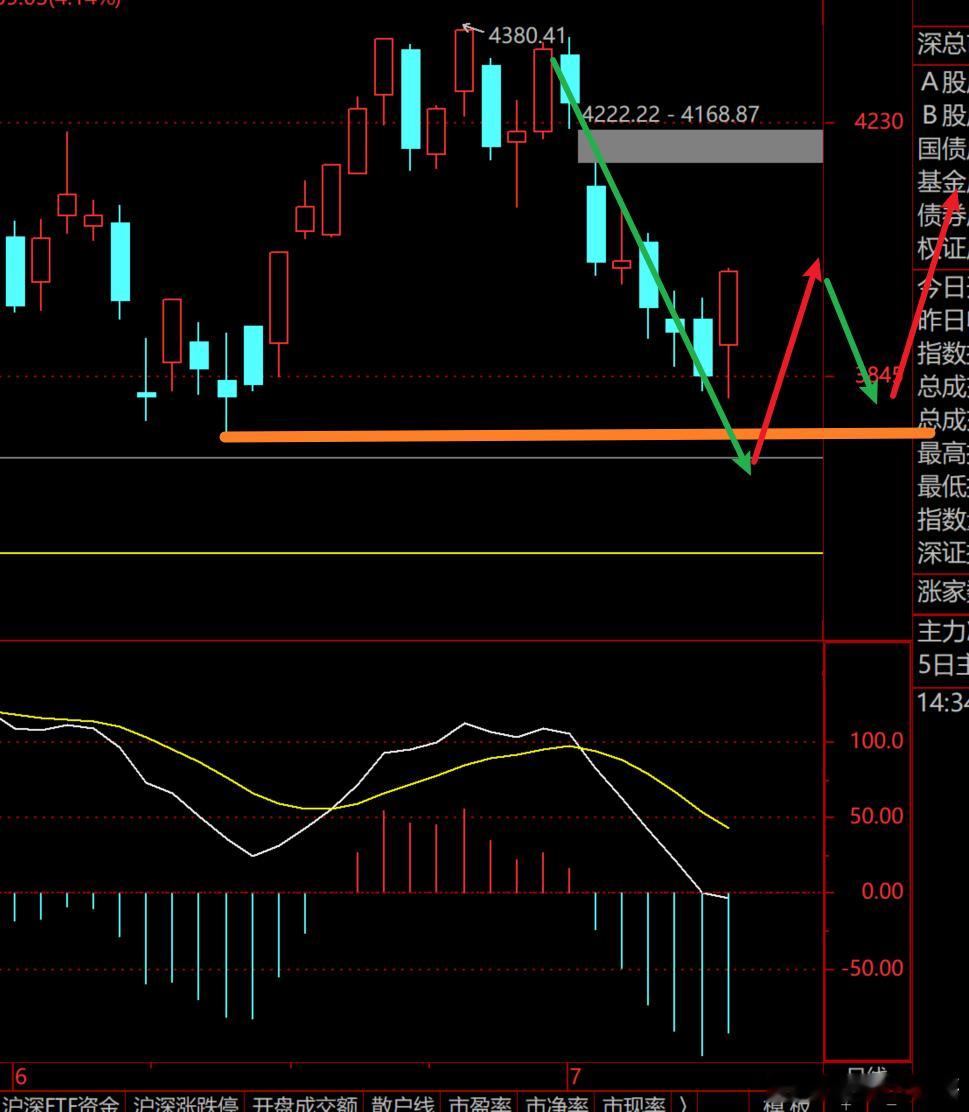Image resolution: width=969 pixels, height=1112 pixels.
Task: Click the 50.00 indicator axis value
Action: pos(877,816)
